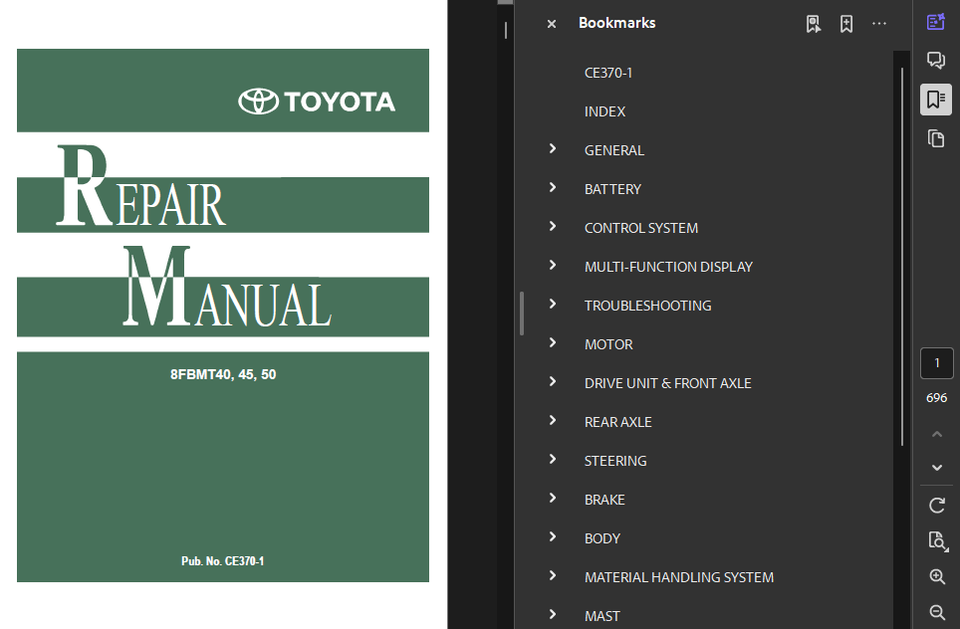The height and width of the screenshot is (629, 960).
Task: Close the Bookmarks panel with the X
Action: [x=550, y=23]
